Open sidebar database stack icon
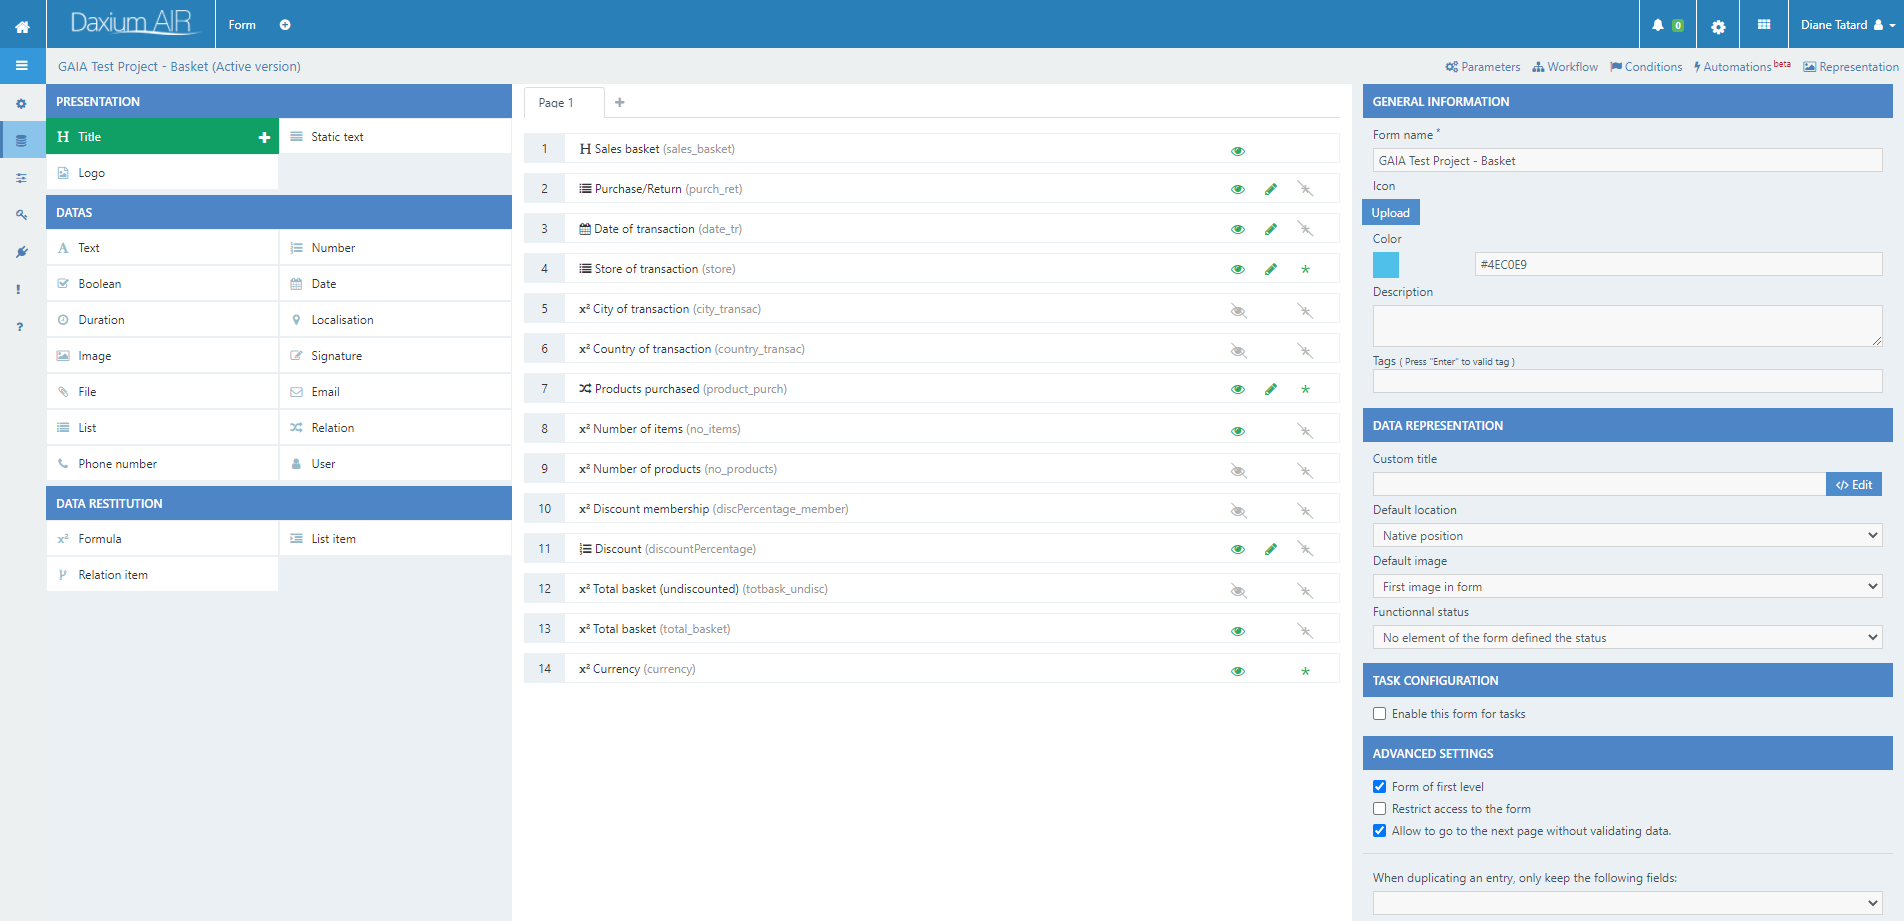Viewport: 1904px width, 921px height. click(21, 141)
